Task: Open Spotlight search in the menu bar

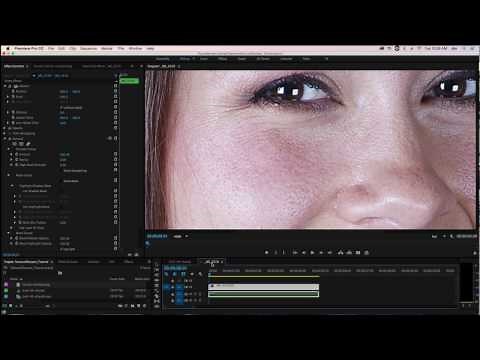Action: point(464,49)
